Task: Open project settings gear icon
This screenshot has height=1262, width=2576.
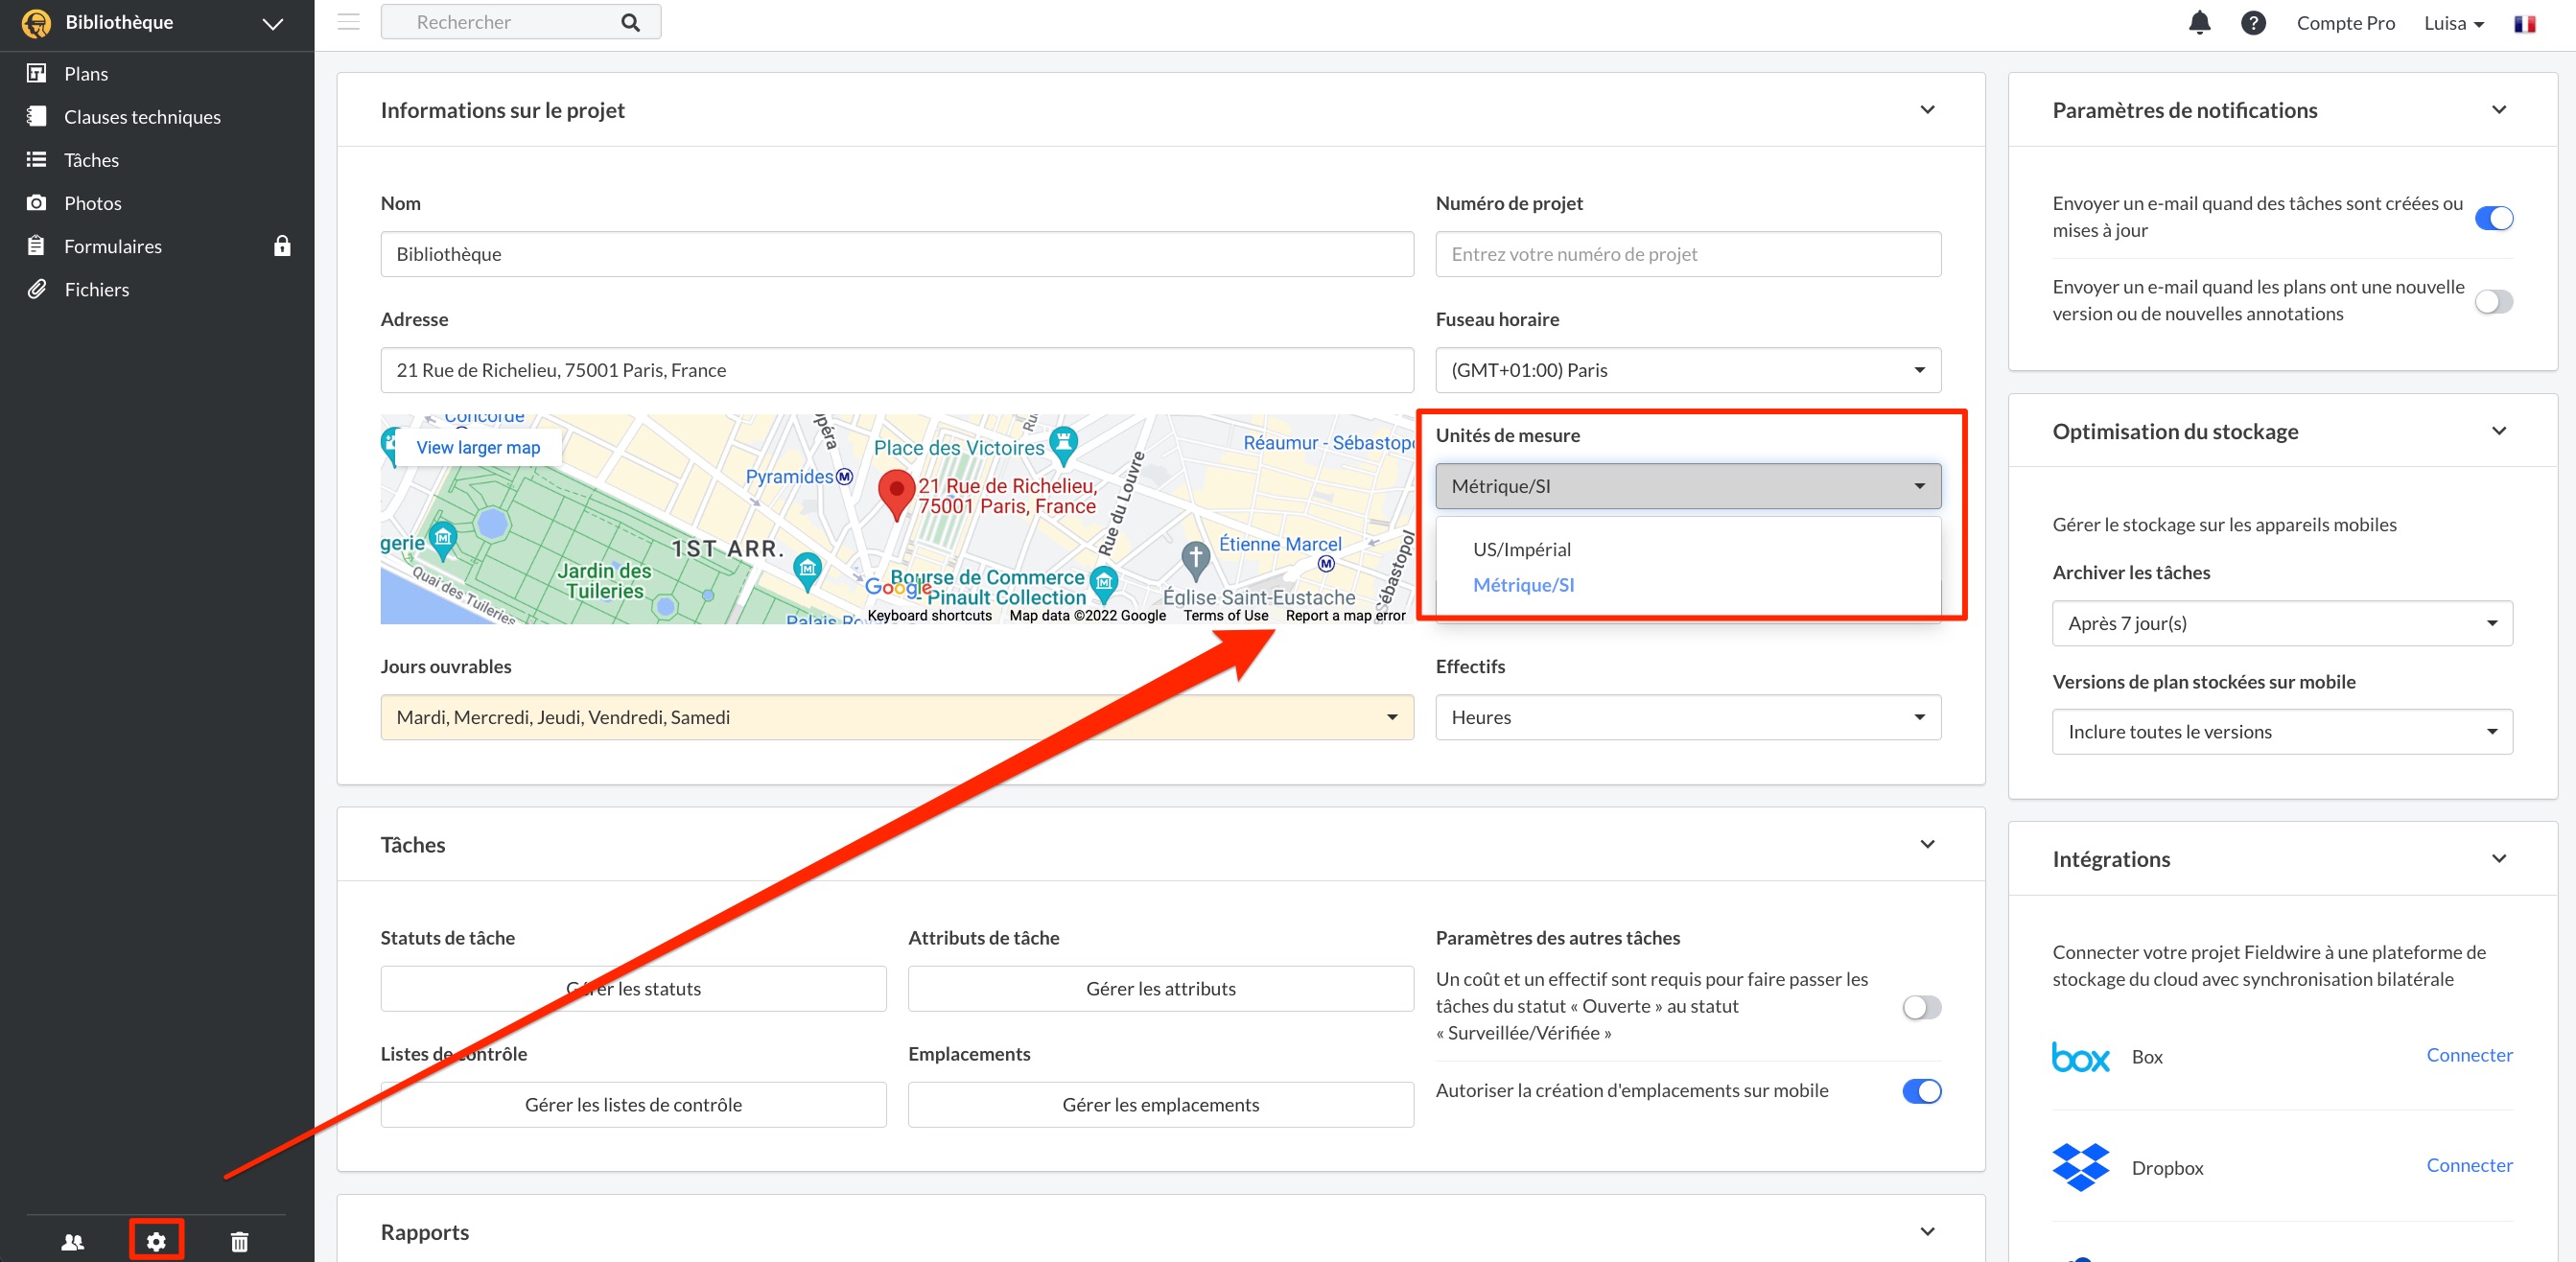Action: coord(156,1241)
